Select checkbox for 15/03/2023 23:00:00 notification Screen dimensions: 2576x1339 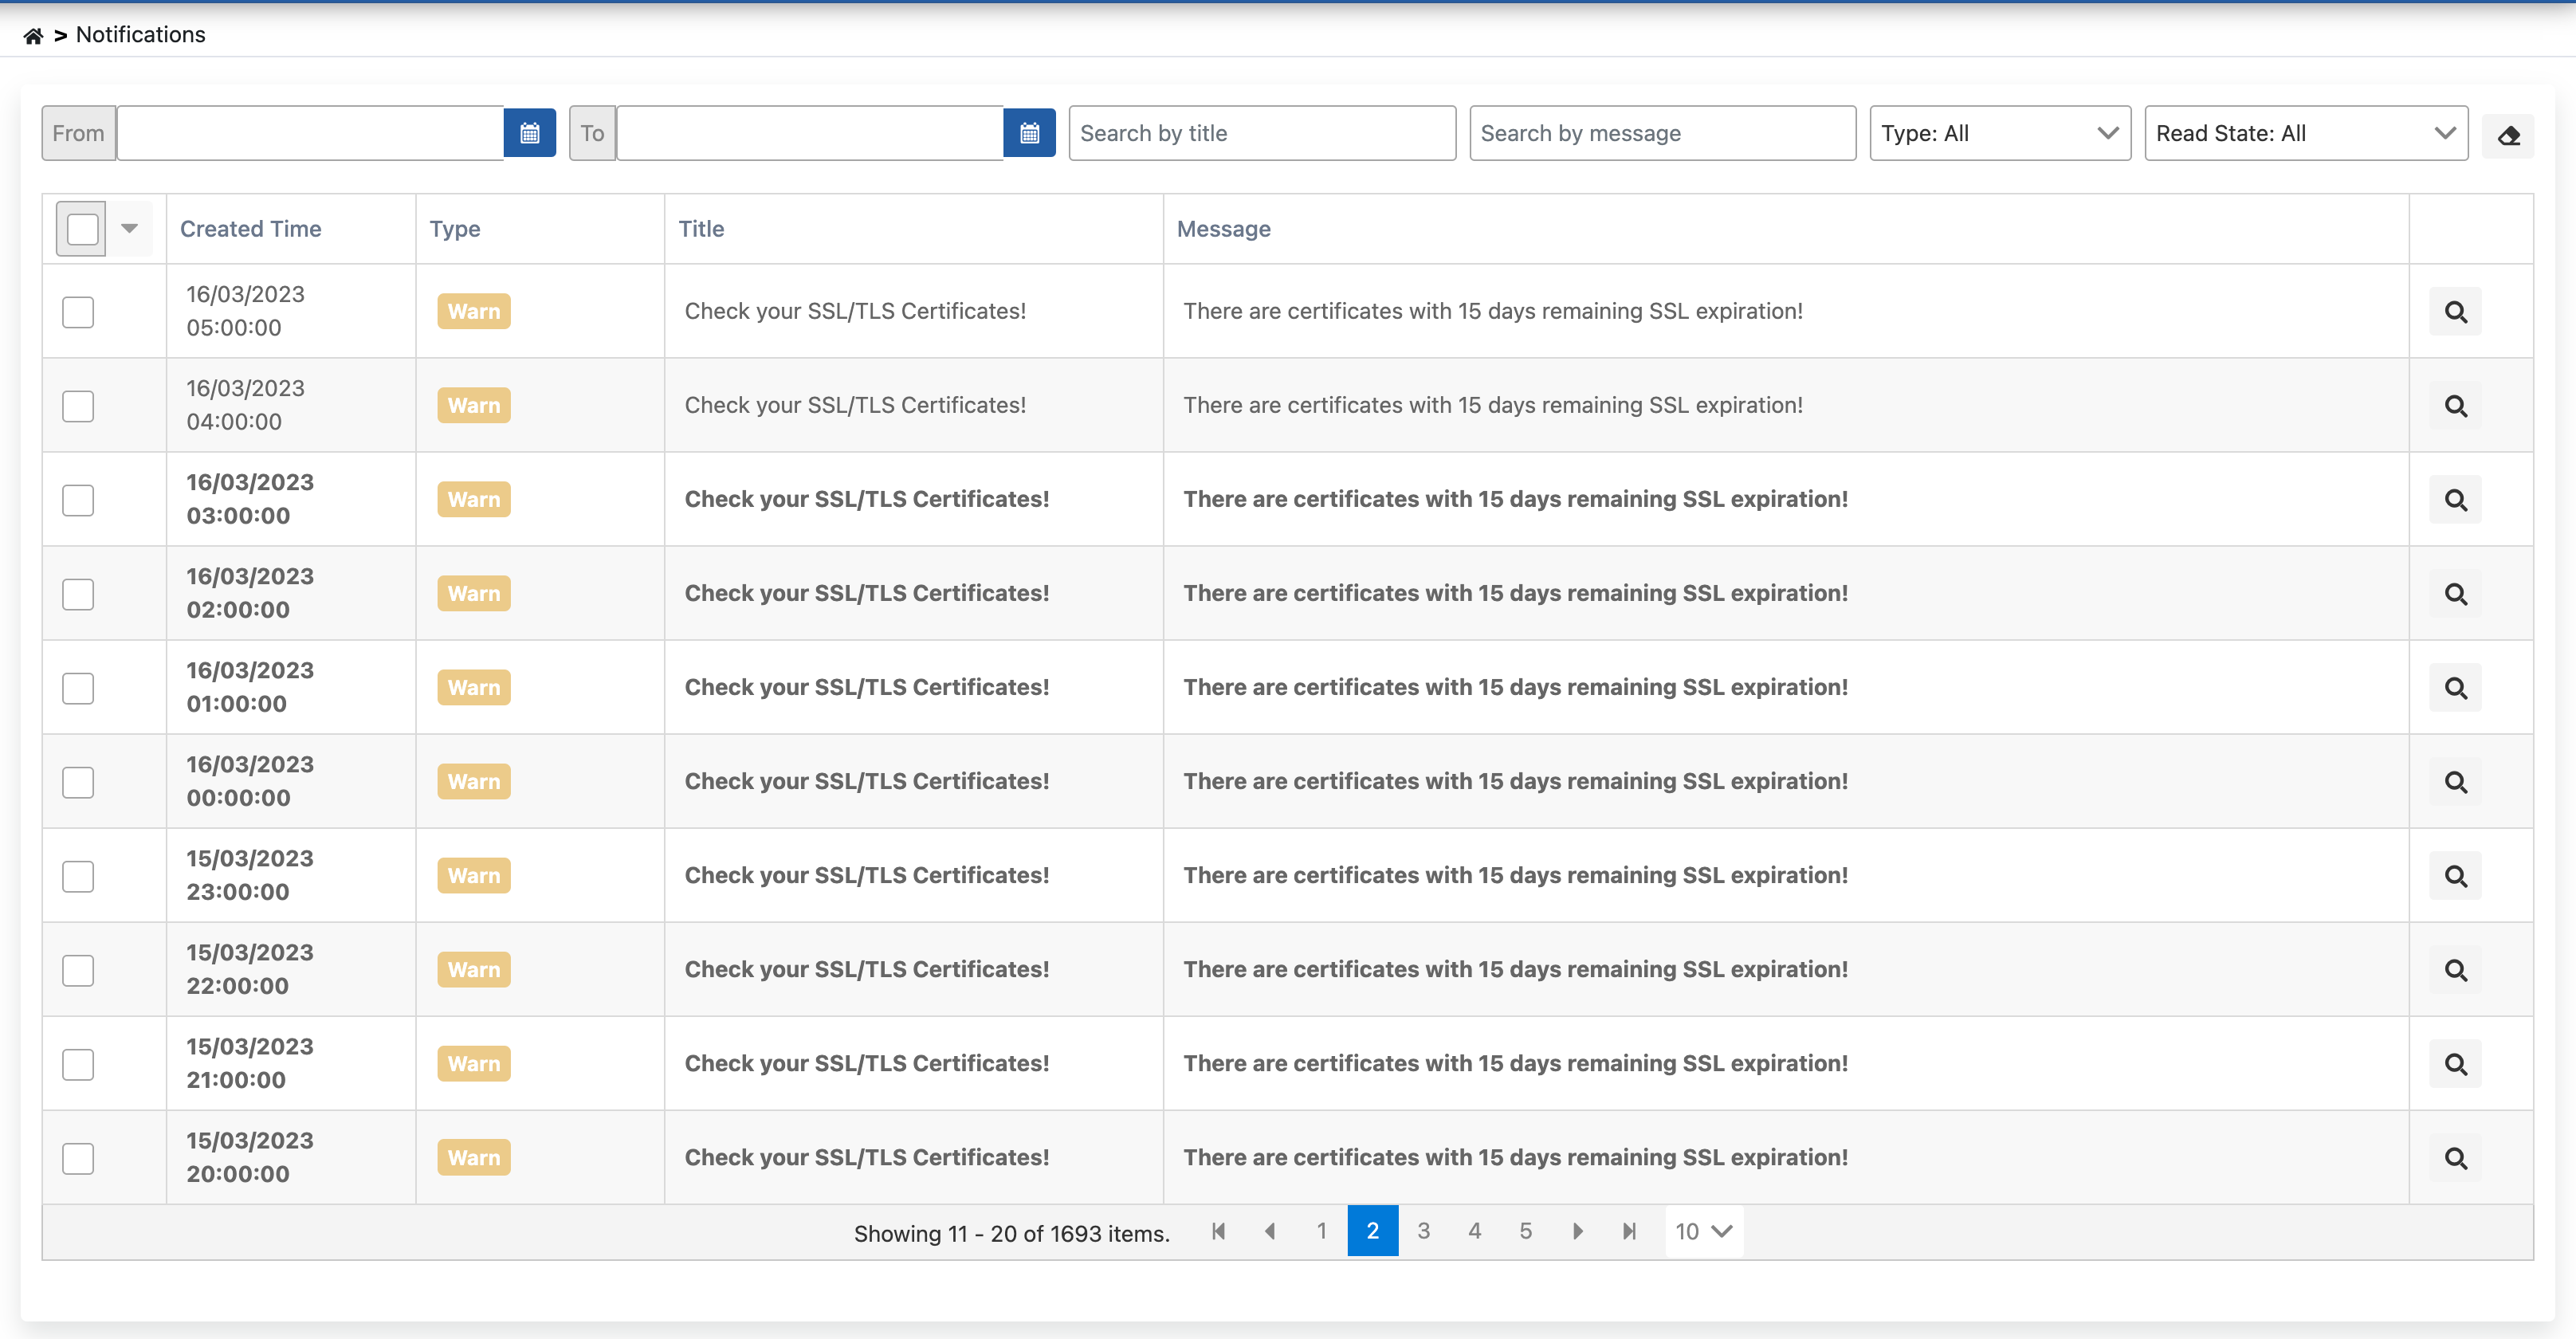[x=78, y=876]
